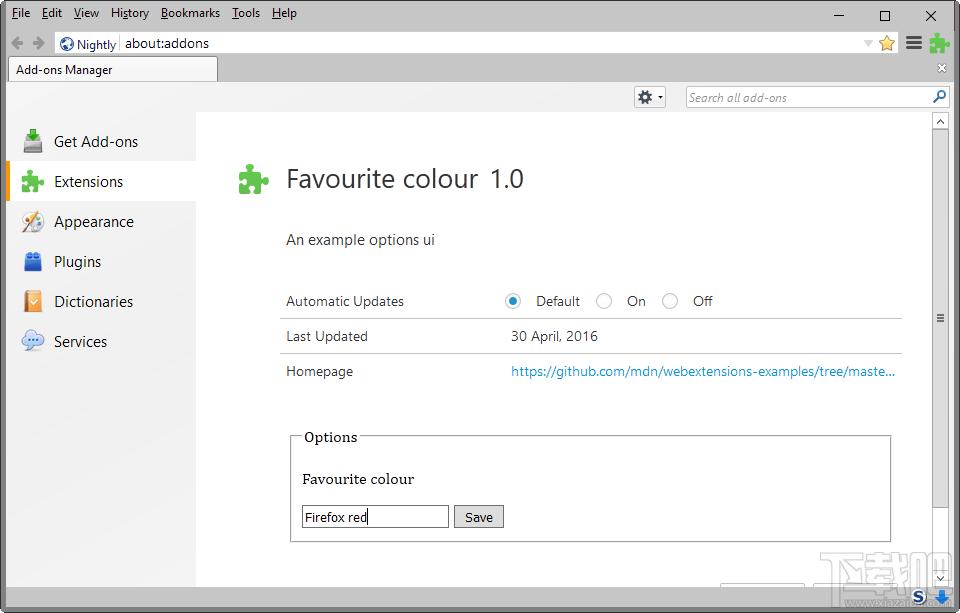Open the Edit menu
The width and height of the screenshot is (960, 613).
51,13
